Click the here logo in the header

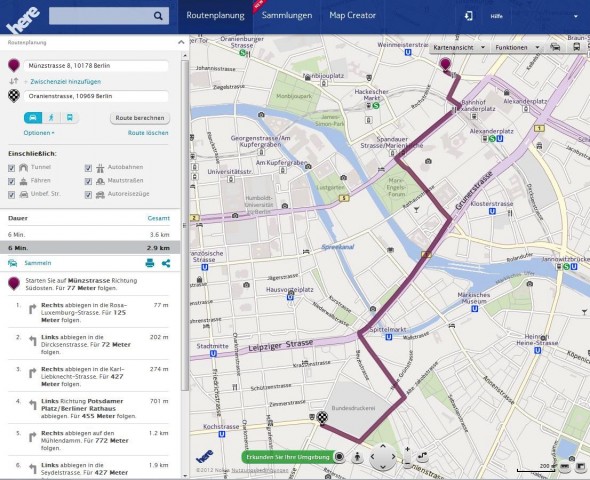click(23, 20)
